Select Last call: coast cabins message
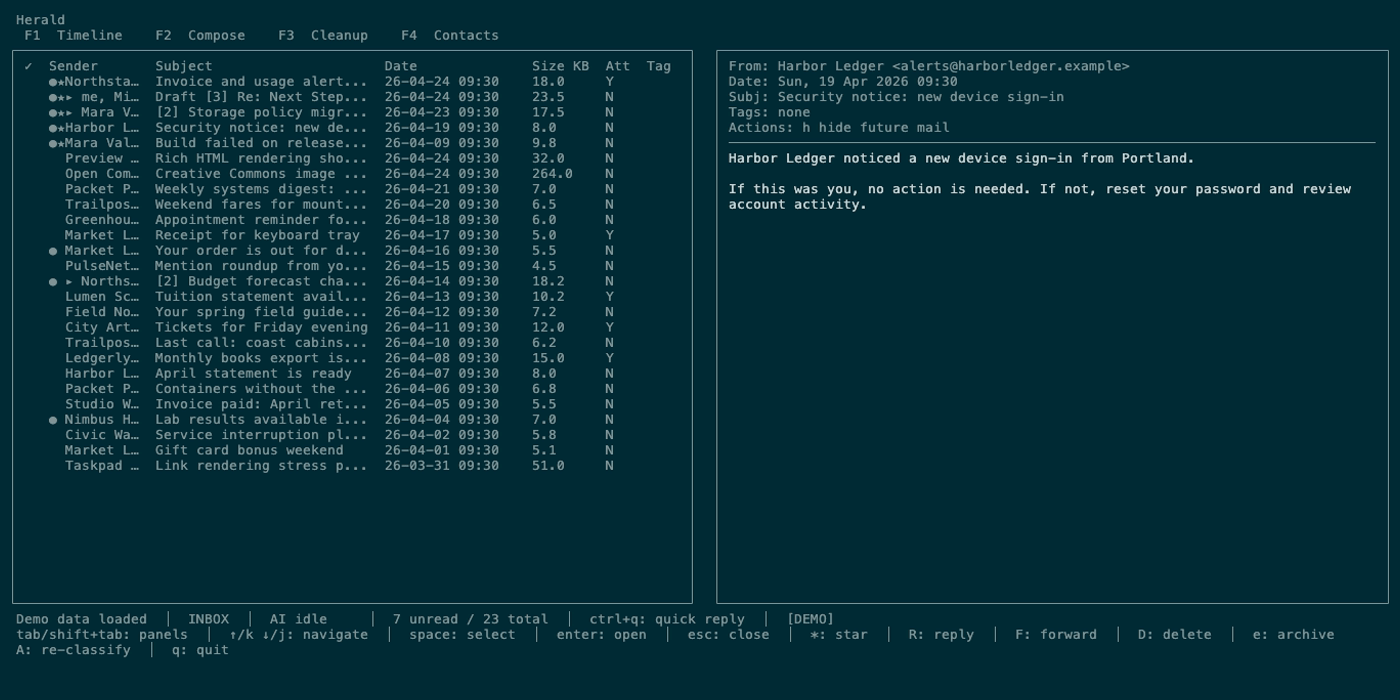 352,343
